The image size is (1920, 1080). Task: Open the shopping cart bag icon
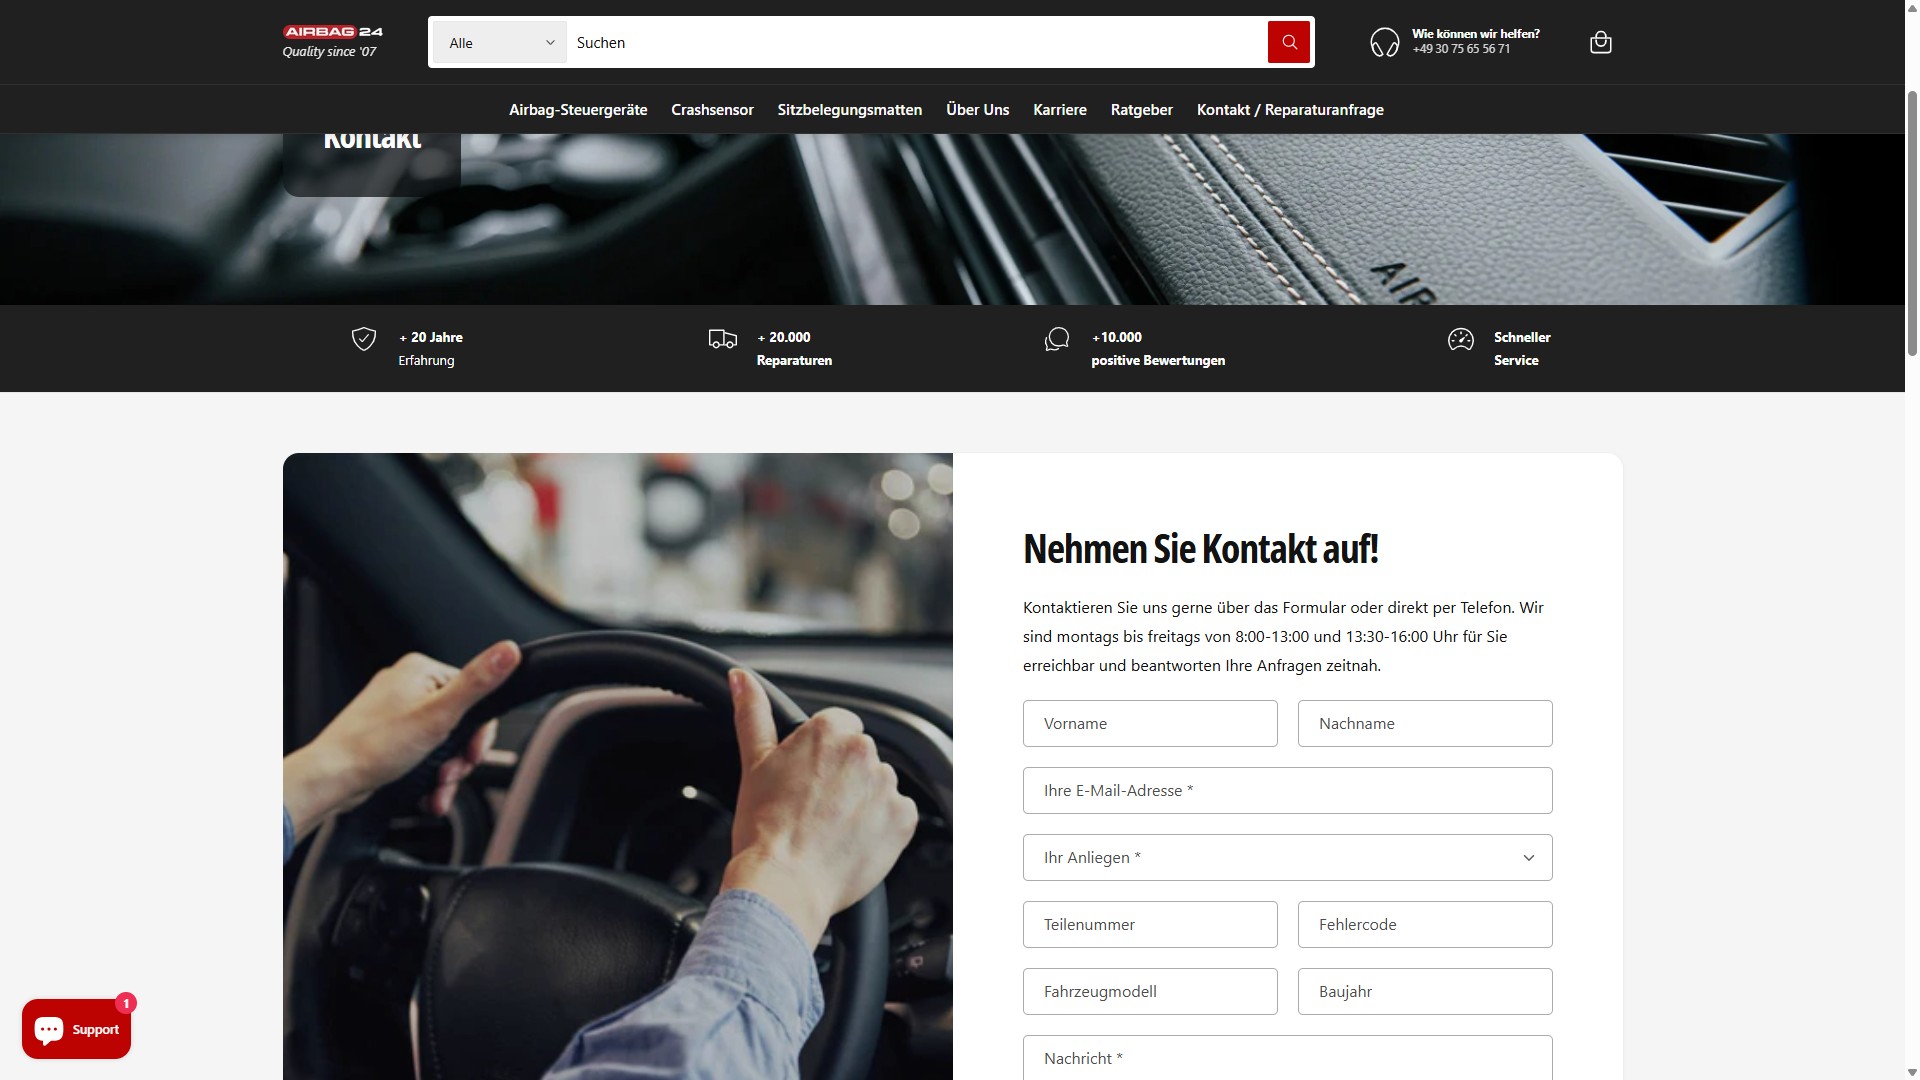tap(1600, 42)
